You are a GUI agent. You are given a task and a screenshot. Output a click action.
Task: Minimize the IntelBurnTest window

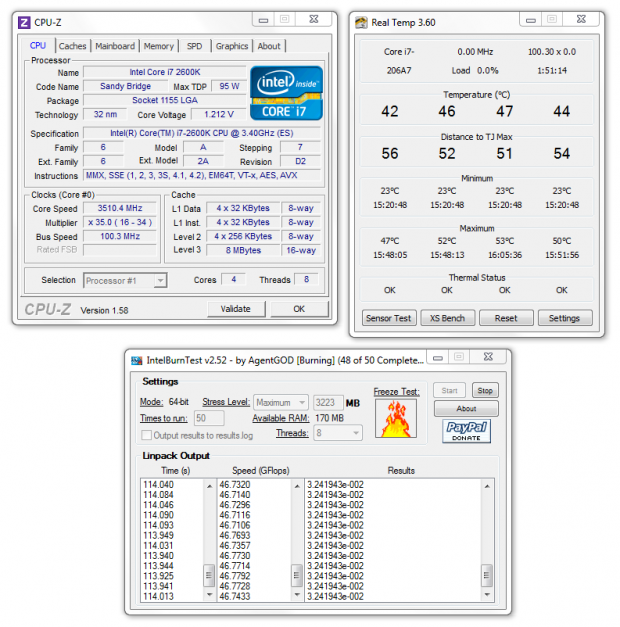(x=438, y=357)
